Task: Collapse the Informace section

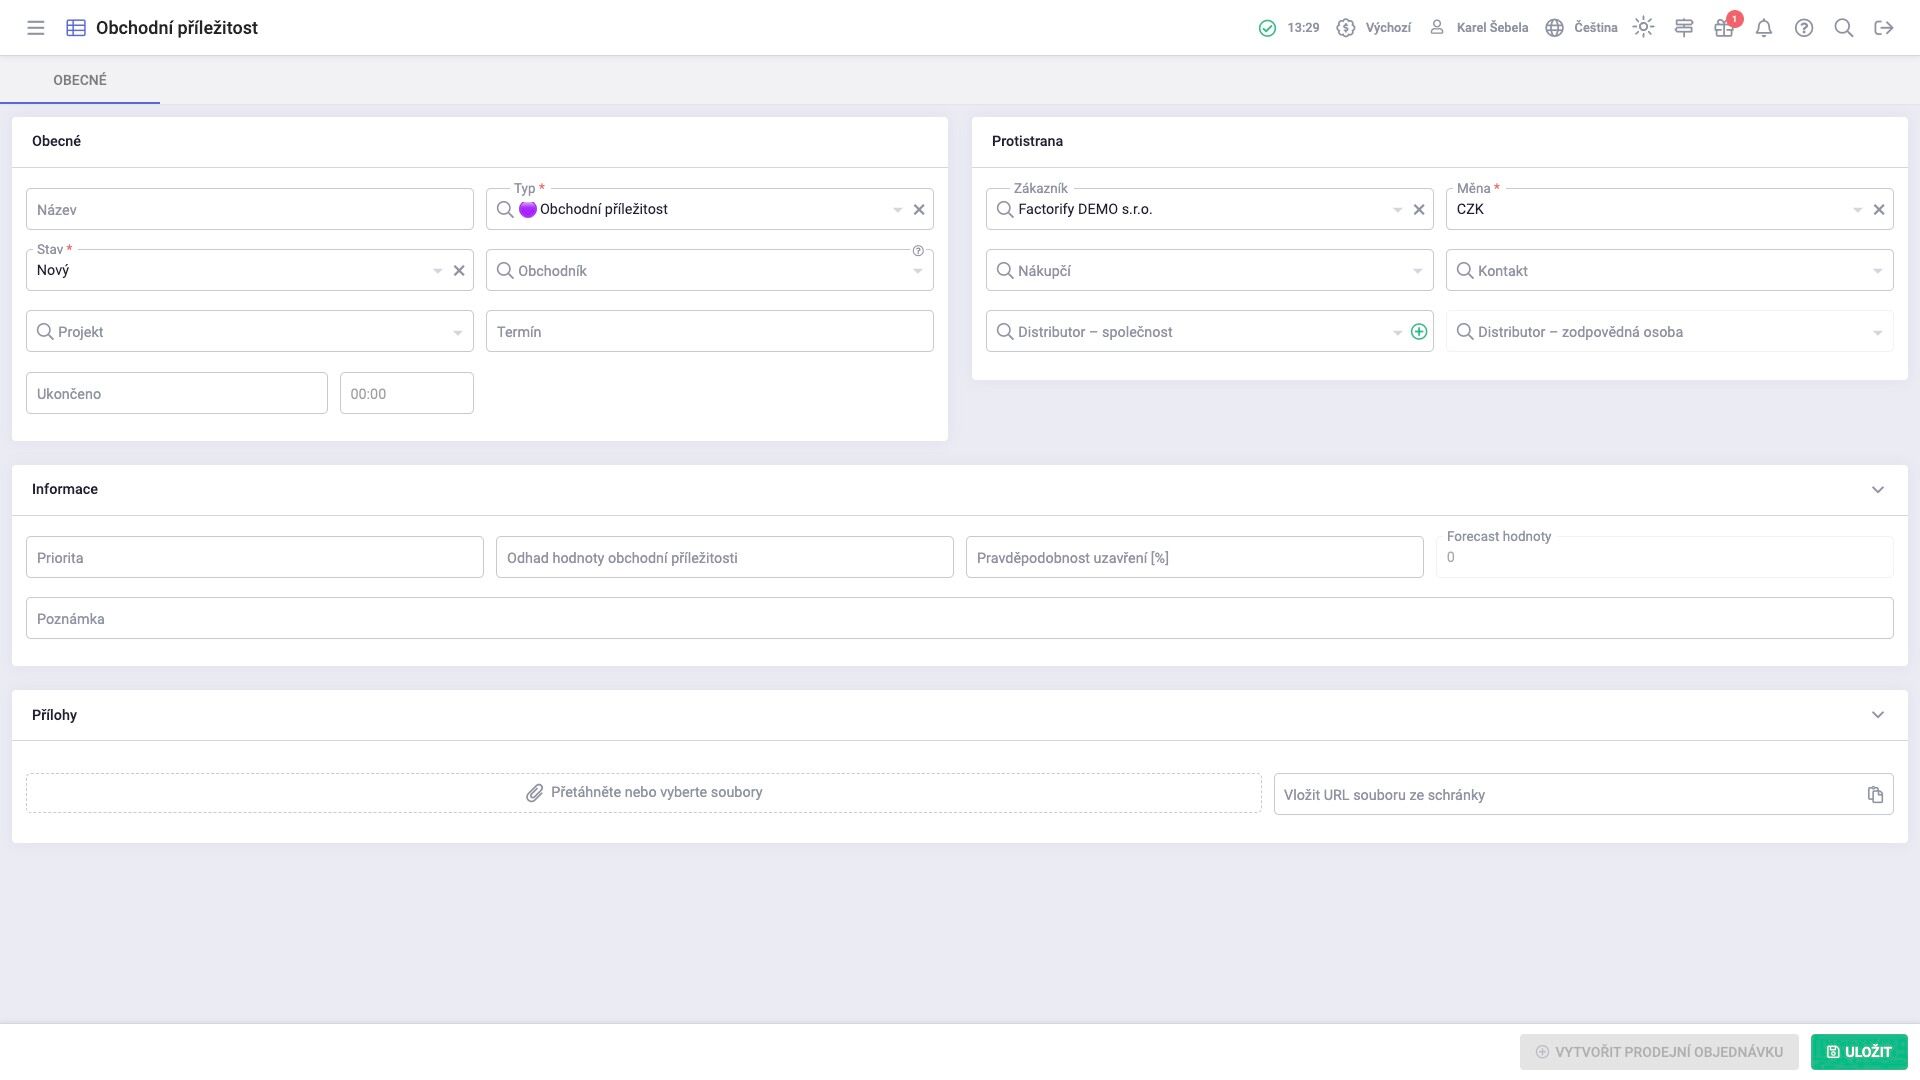Action: coord(1877,490)
